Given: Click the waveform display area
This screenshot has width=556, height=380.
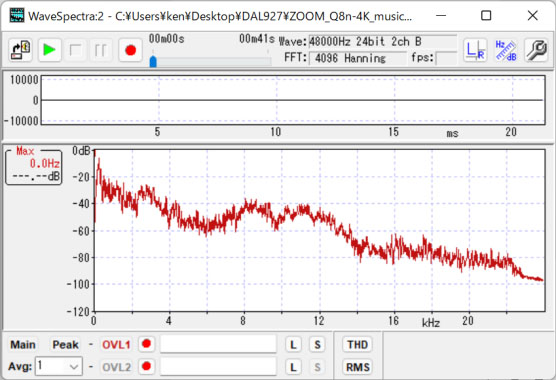Looking at the screenshot, I should point(293,100).
